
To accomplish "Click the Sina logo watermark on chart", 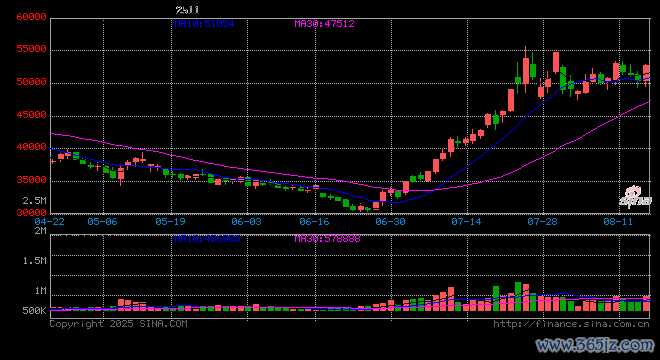I will [635, 197].
